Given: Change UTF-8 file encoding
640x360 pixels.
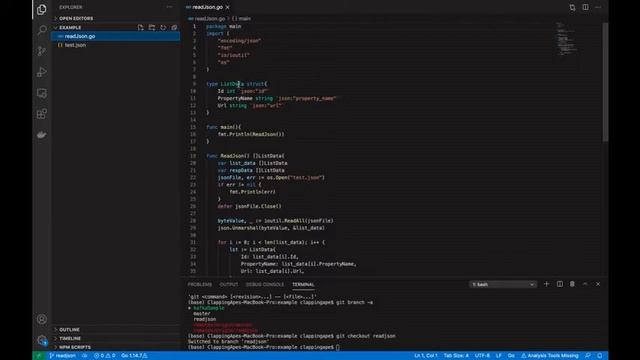Looking at the screenshot, I should point(482,356).
